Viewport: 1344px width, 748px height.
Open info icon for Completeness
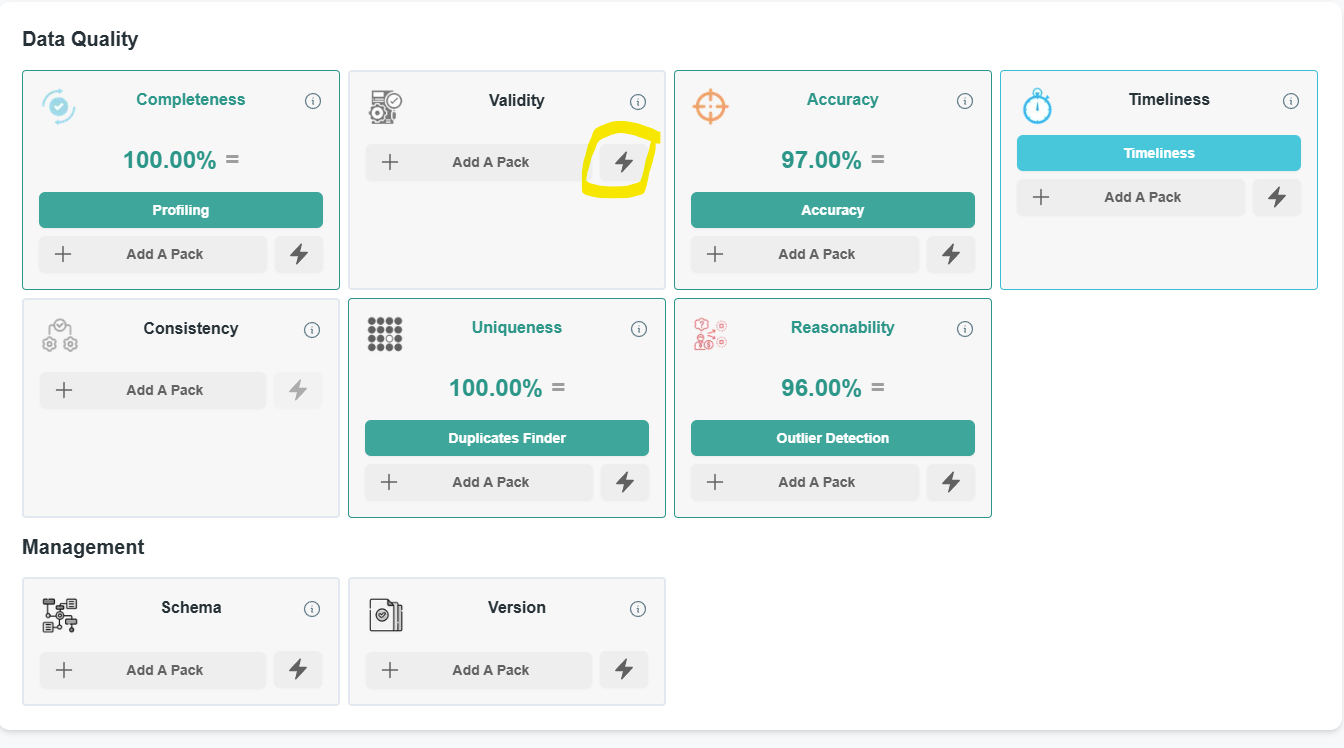click(x=312, y=101)
